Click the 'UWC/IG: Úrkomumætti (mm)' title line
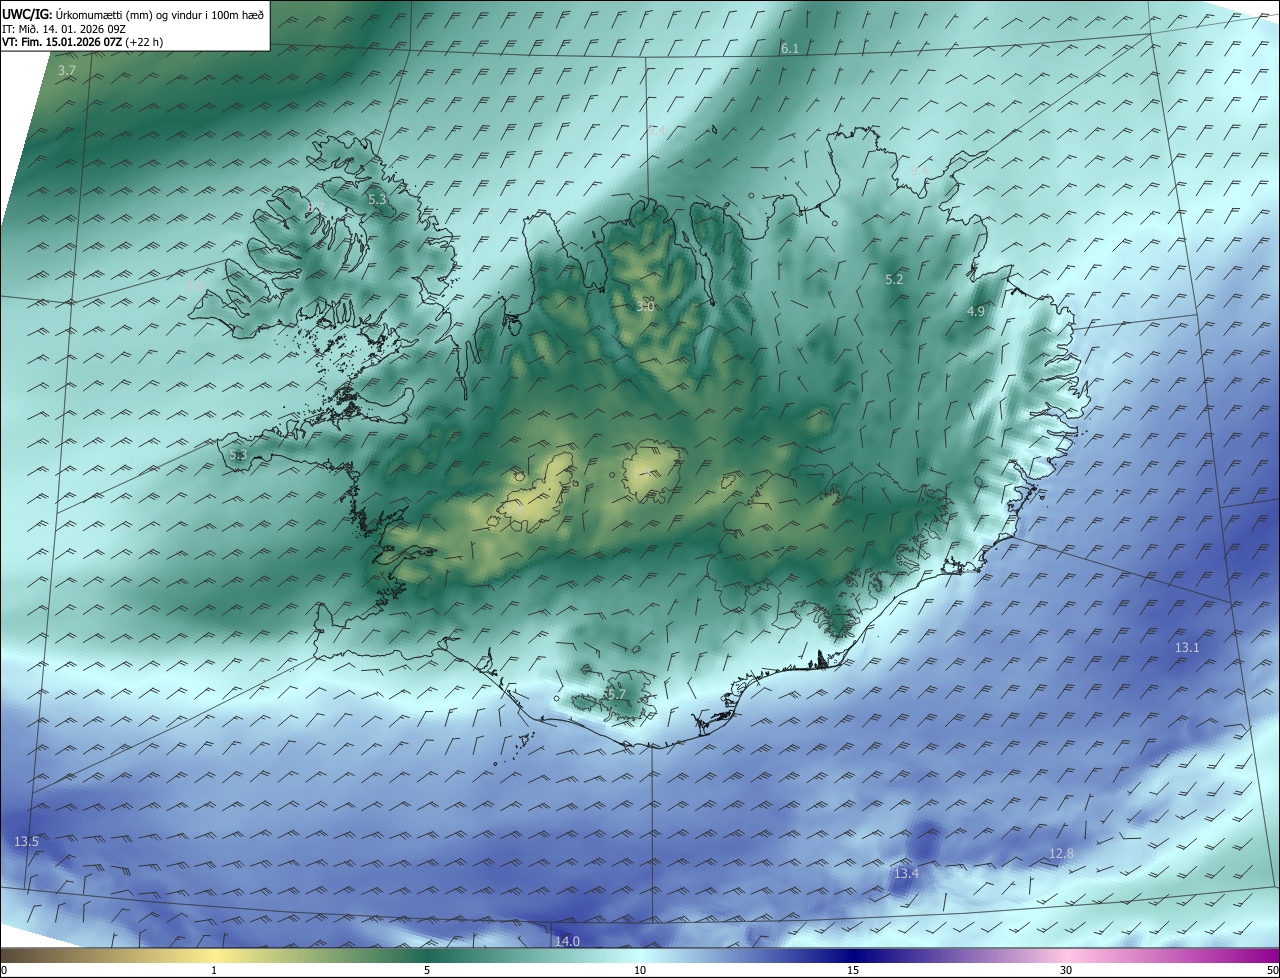 (133, 14)
